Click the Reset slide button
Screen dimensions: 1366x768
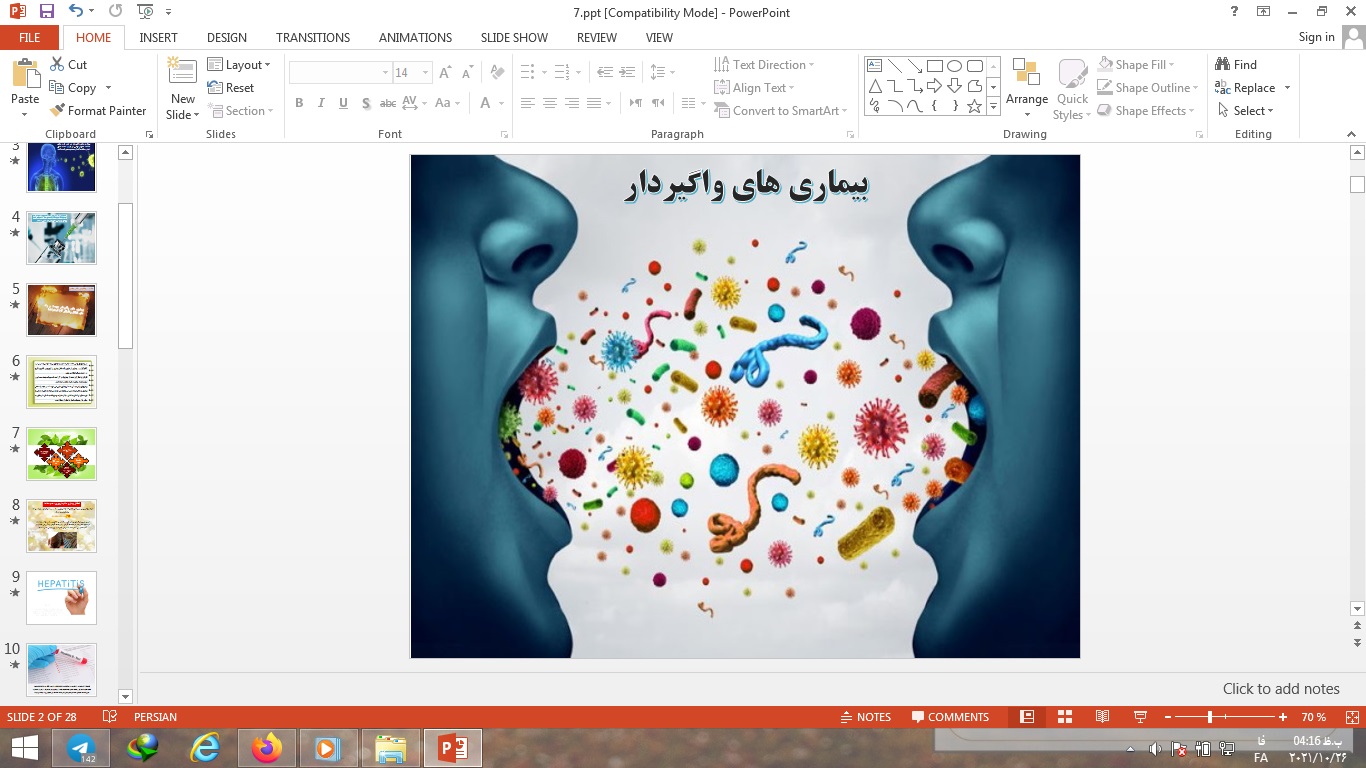(x=231, y=88)
